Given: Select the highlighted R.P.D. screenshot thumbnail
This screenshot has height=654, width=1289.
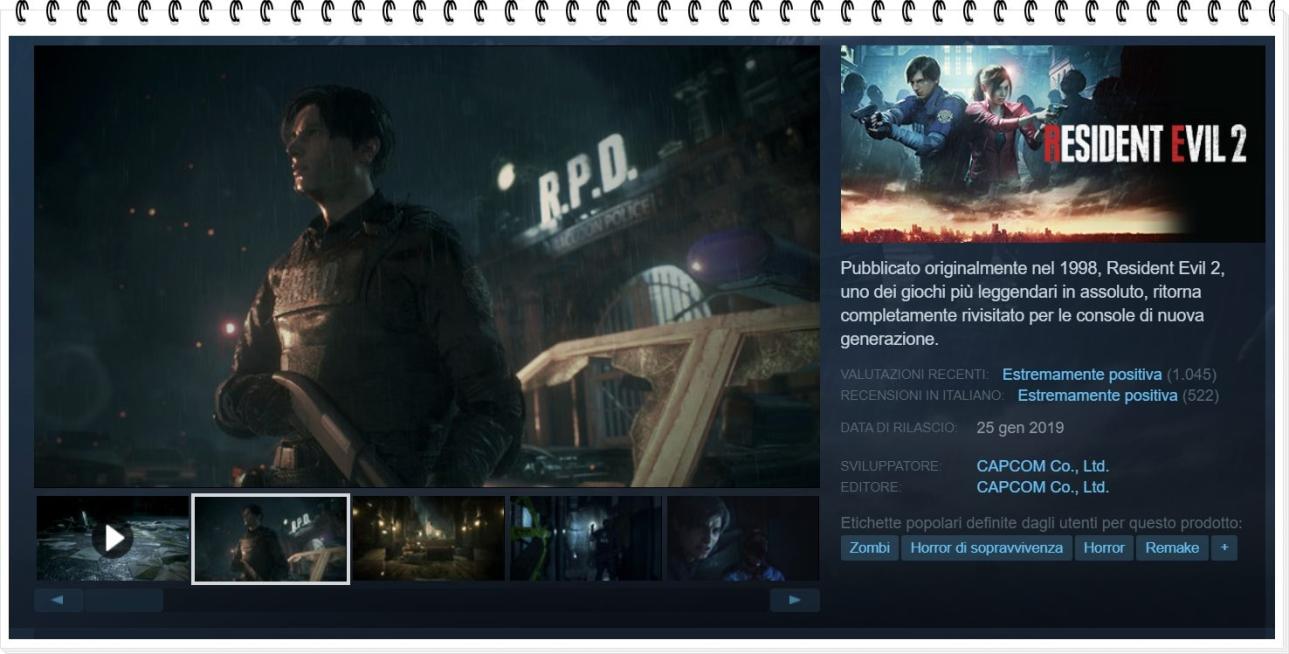Looking at the screenshot, I should coord(270,539).
